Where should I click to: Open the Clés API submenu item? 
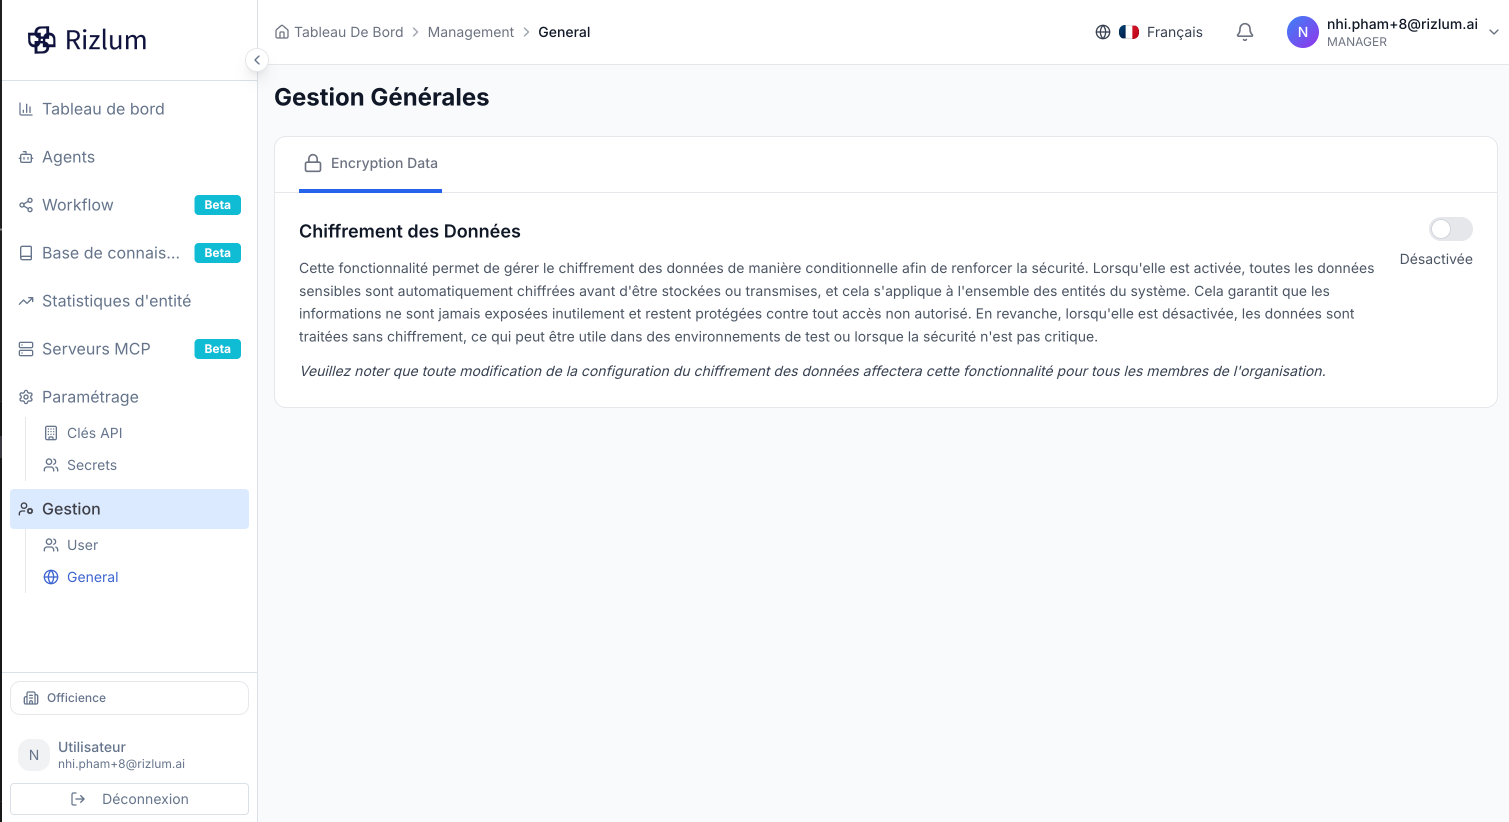[95, 433]
